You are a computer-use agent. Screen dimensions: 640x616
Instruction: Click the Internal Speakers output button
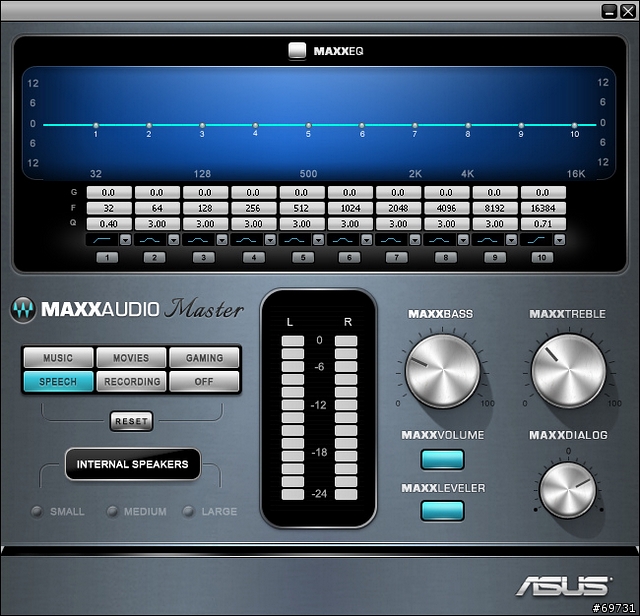133,464
